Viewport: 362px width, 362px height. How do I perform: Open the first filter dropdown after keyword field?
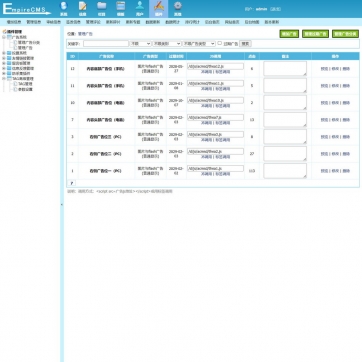click(140, 44)
